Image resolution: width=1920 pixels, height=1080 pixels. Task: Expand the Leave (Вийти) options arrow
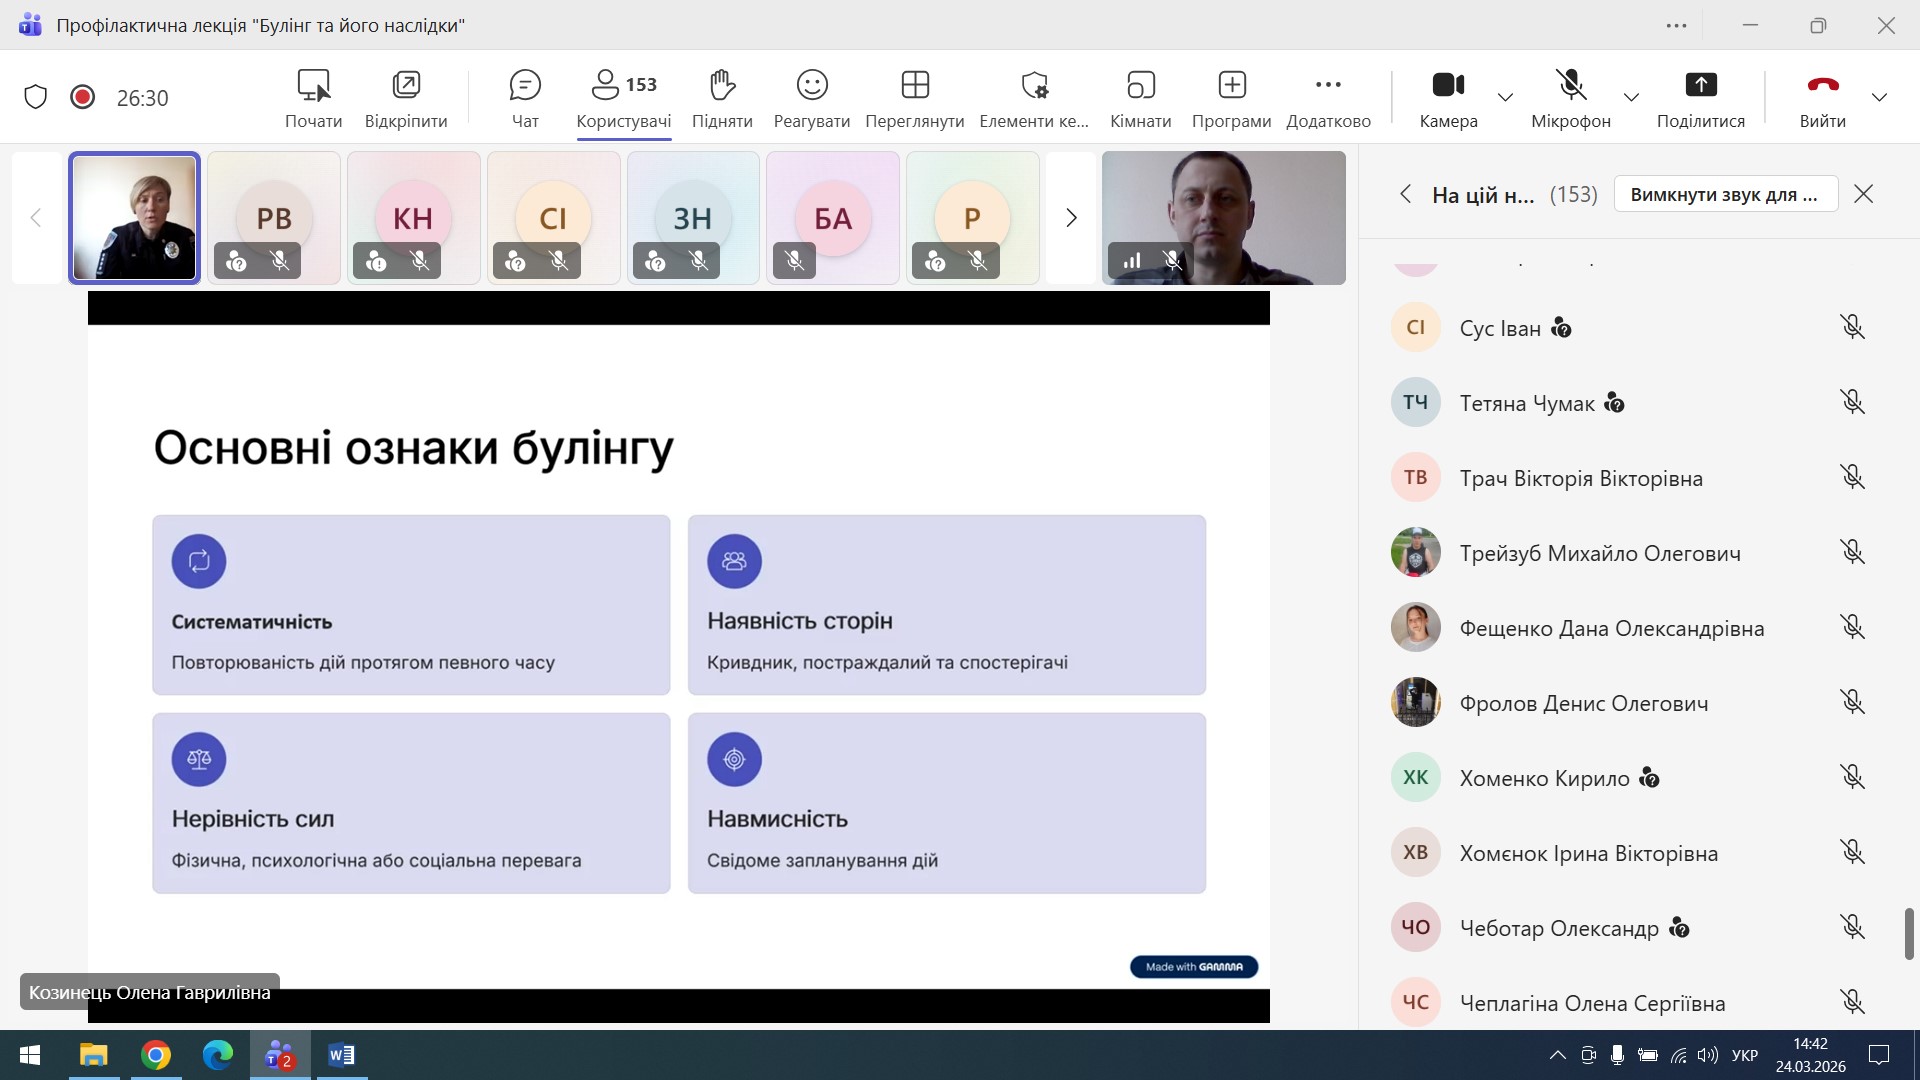[x=1879, y=97]
